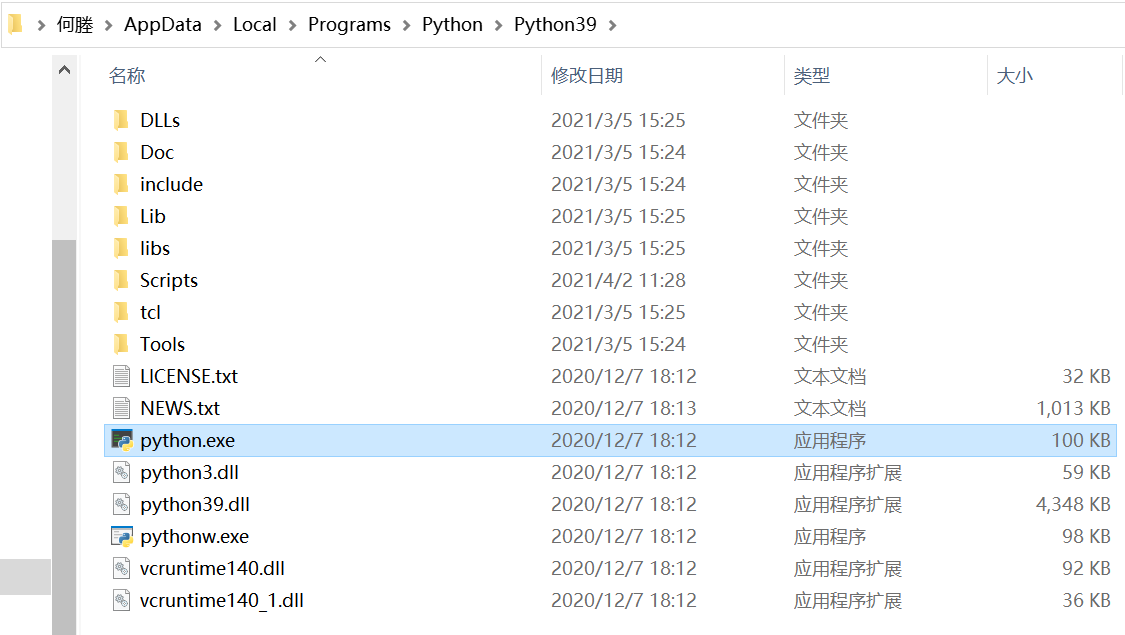The width and height of the screenshot is (1125, 635).
Task: Select the Tools folder icon
Action: pyautogui.click(x=121, y=344)
